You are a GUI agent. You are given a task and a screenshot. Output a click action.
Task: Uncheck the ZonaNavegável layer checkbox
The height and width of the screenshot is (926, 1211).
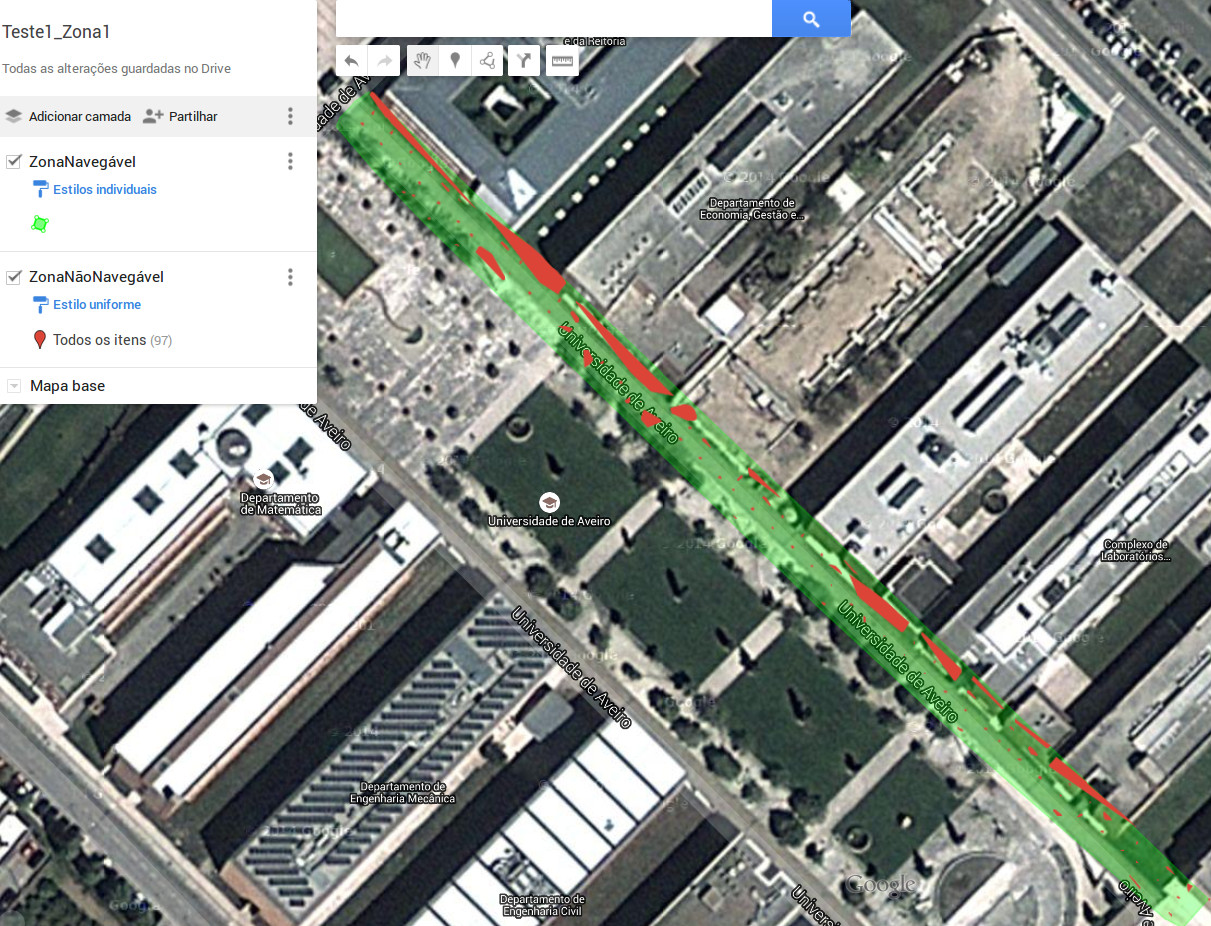[x=14, y=161]
